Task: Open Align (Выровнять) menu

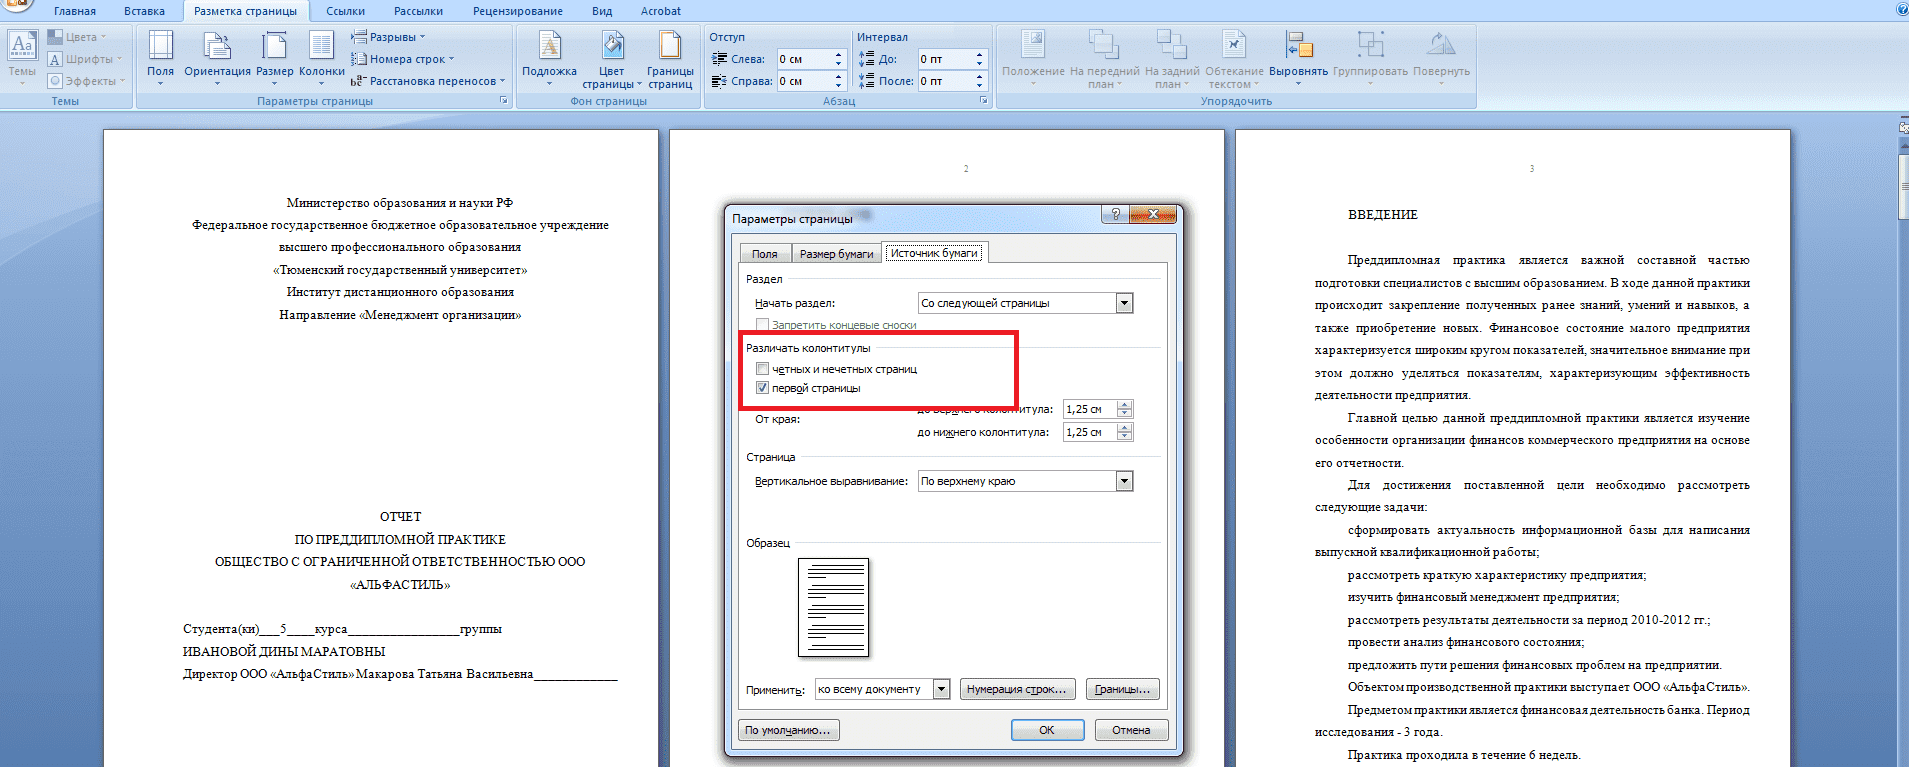Action: pyautogui.click(x=1298, y=58)
